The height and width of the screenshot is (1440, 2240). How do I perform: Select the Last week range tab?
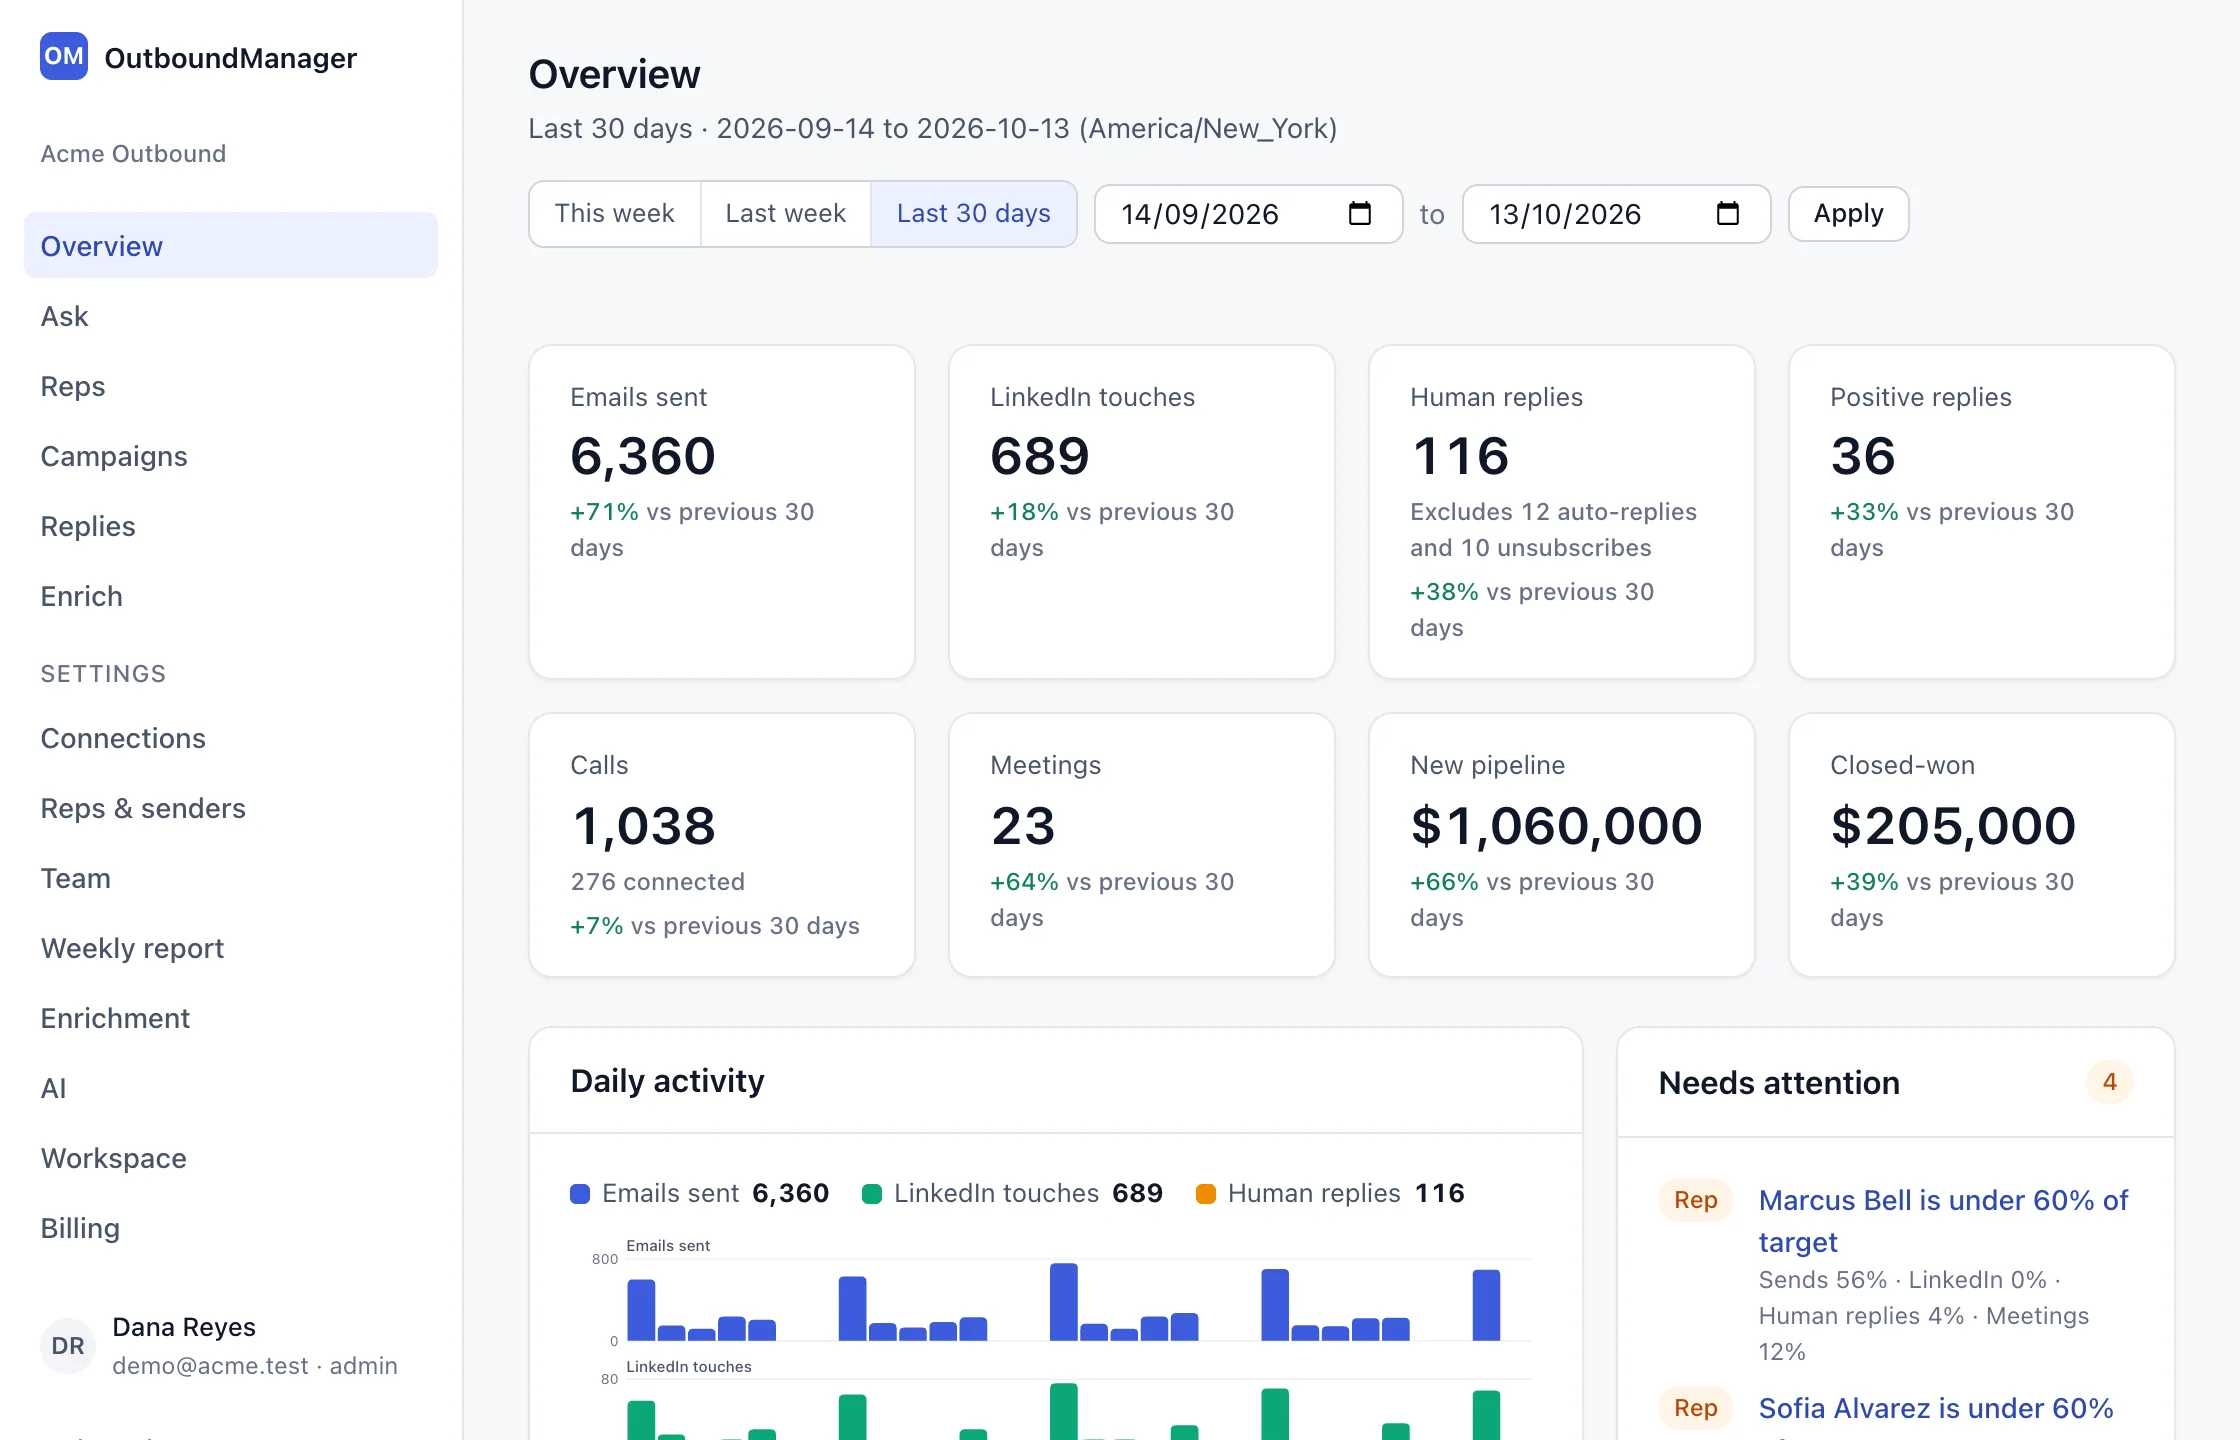(785, 213)
